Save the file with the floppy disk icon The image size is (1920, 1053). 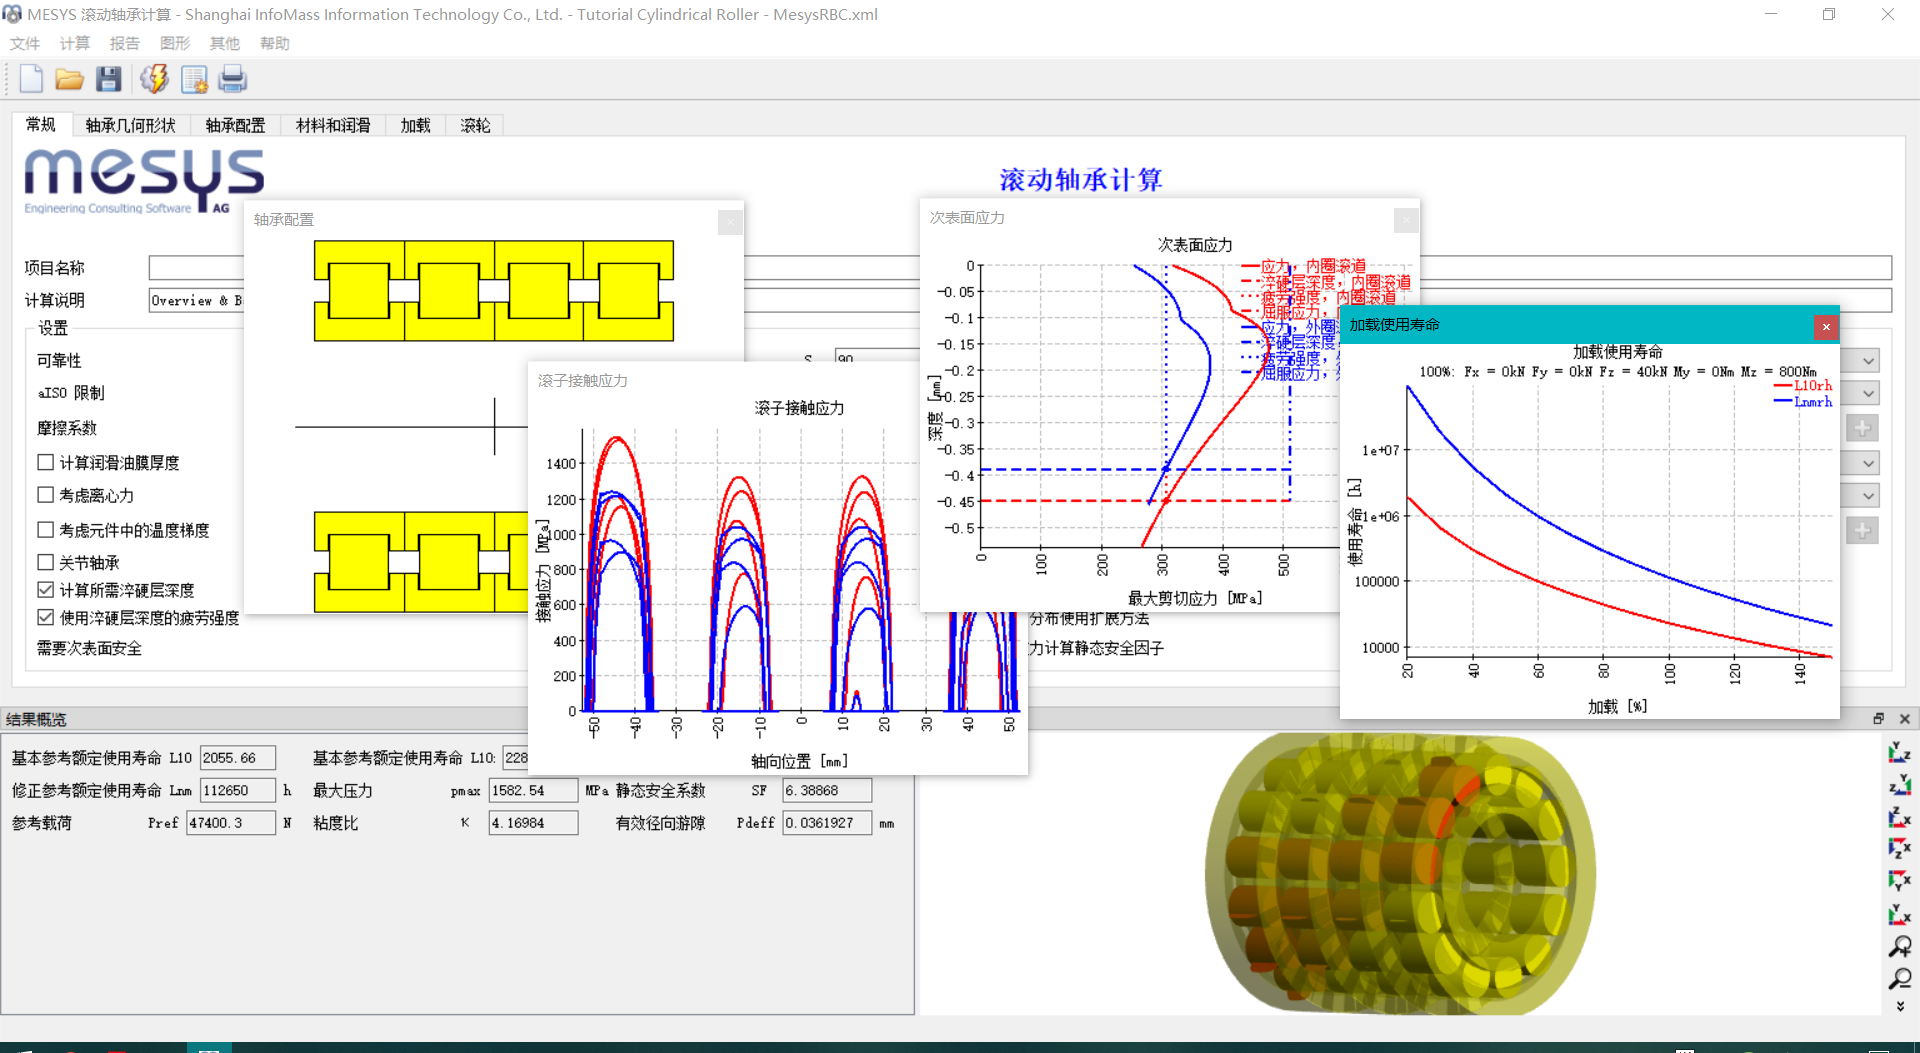click(109, 79)
